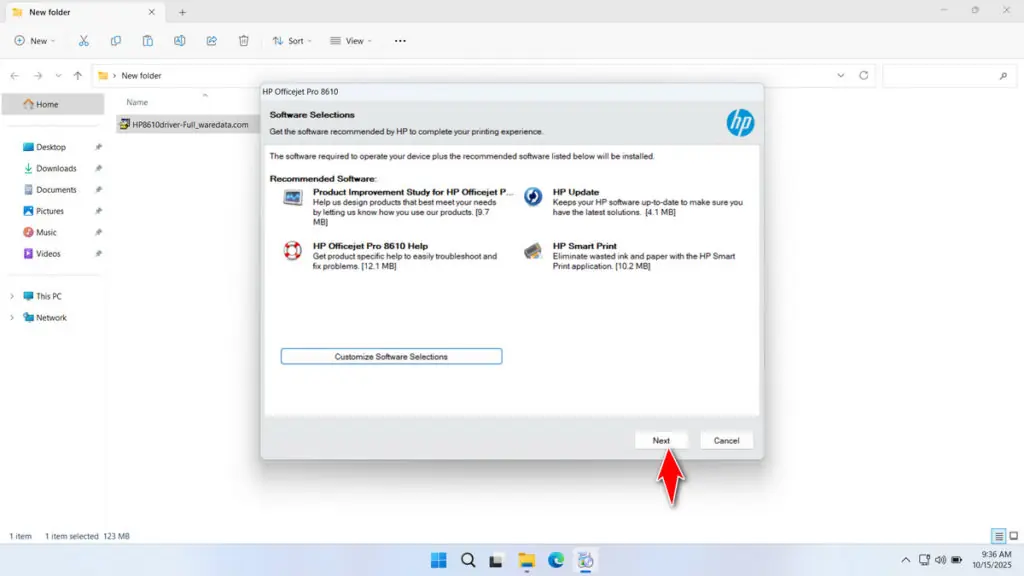Click the Share icon in the toolbar
The image size is (1024, 576).
[x=211, y=40]
